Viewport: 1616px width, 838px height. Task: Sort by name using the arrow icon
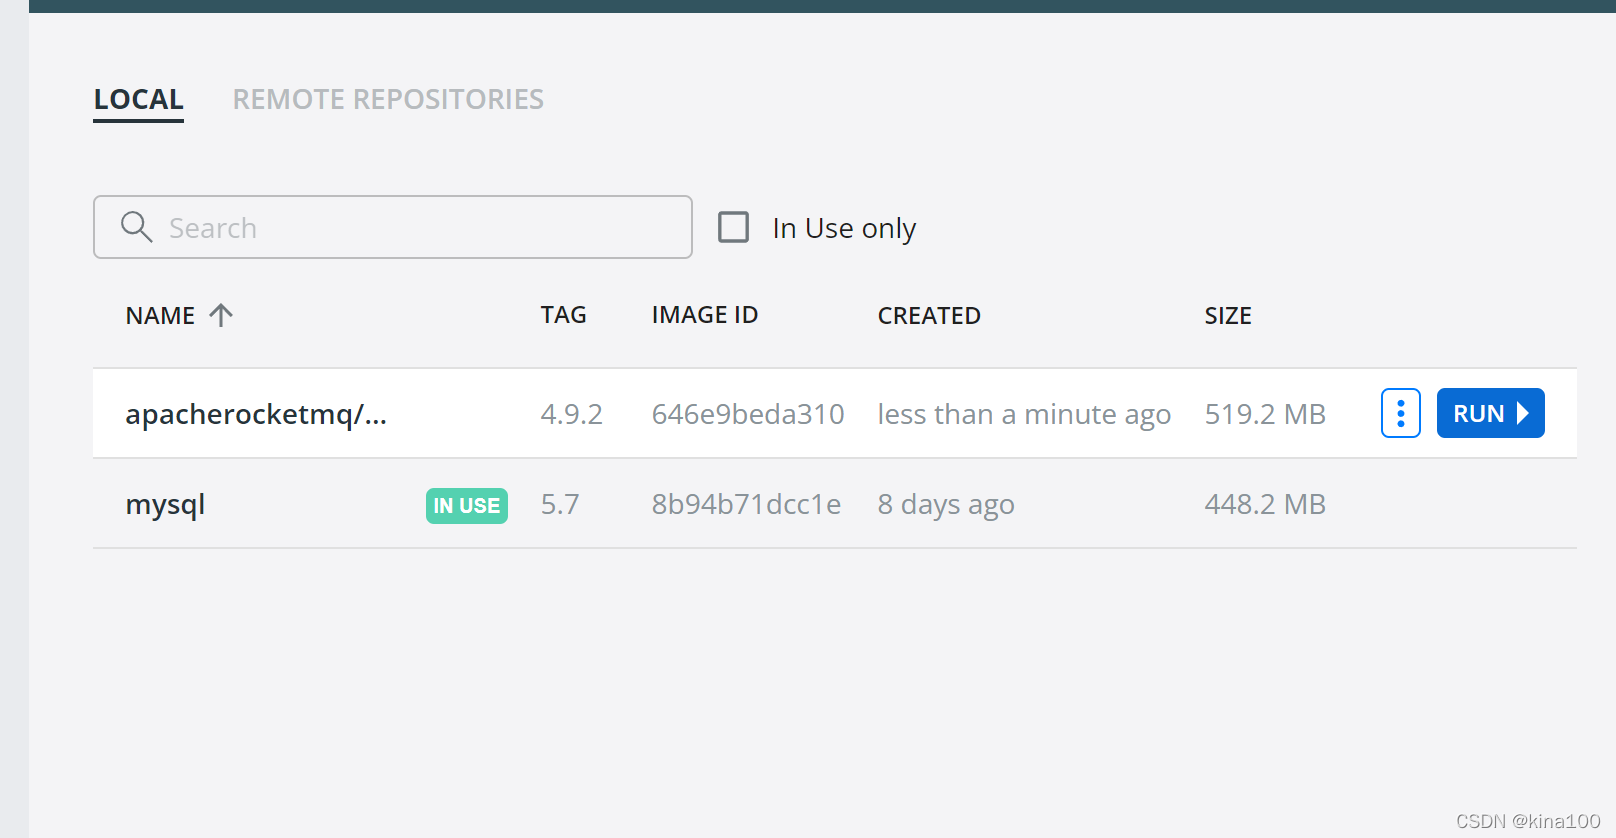(221, 315)
